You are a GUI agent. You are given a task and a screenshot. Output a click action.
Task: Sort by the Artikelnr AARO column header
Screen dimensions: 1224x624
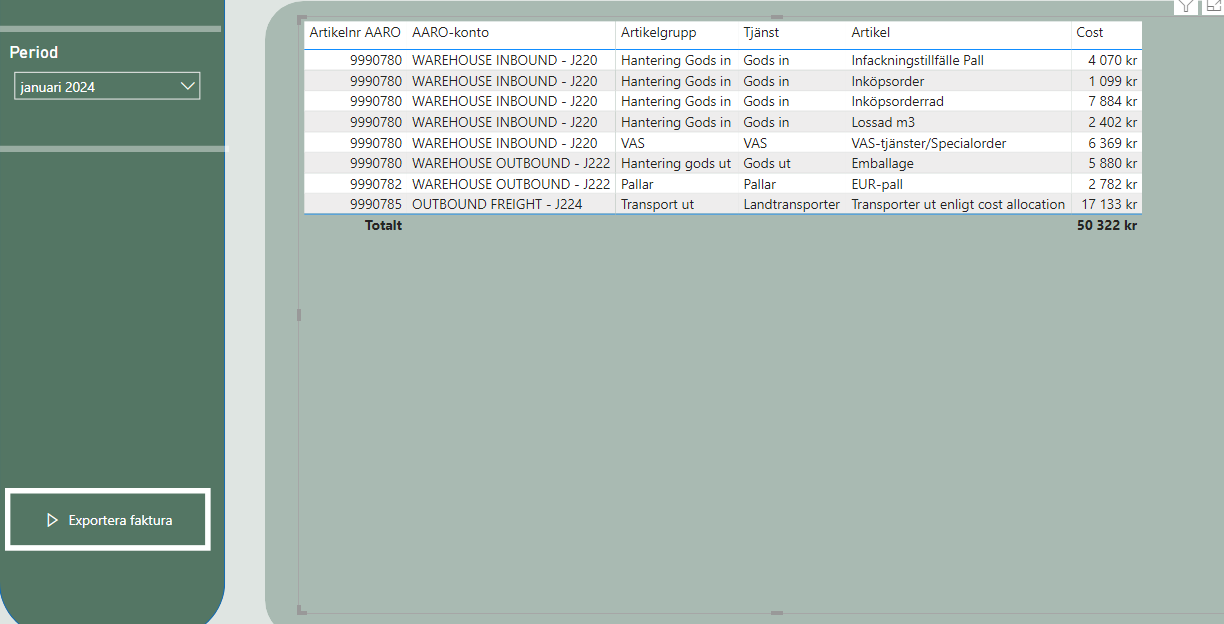pyautogui.click(x=355, y=33)
